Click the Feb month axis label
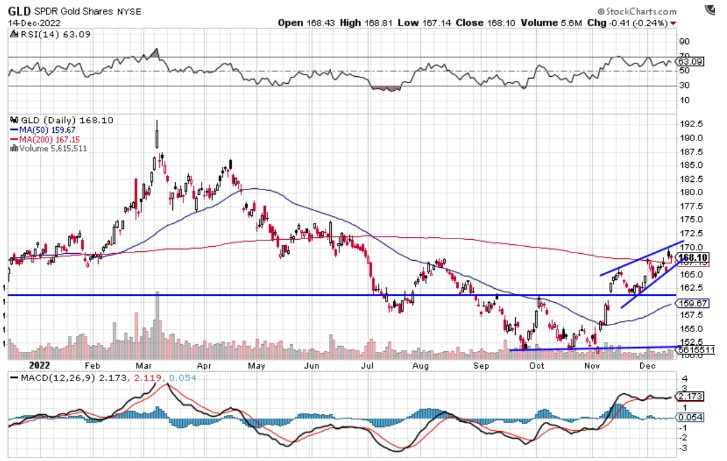The image size is (727, 461). (93, 365)
